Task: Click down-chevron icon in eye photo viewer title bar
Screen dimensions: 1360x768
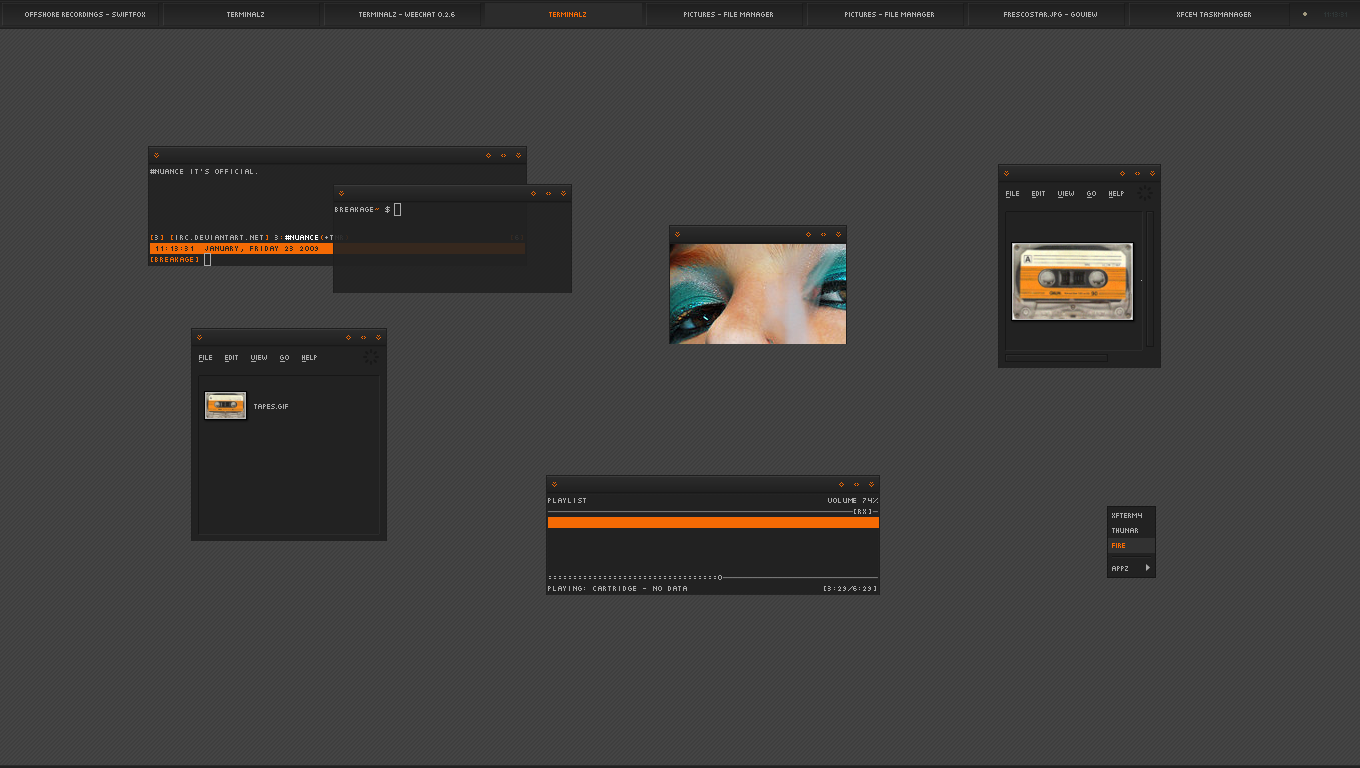Action: click(838, 234)
